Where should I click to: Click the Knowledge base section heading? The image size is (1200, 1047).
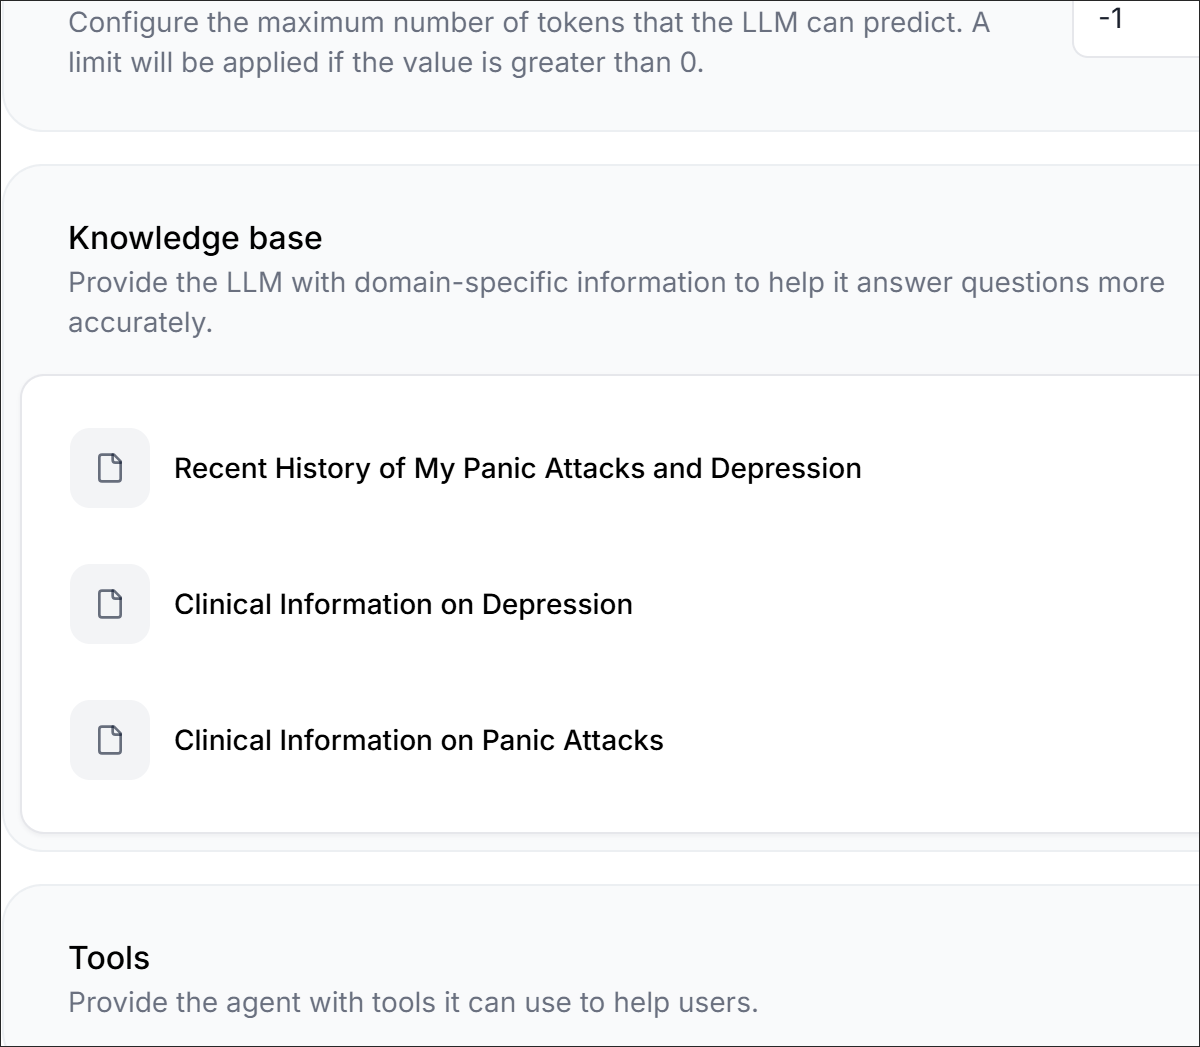click(195, 238)
